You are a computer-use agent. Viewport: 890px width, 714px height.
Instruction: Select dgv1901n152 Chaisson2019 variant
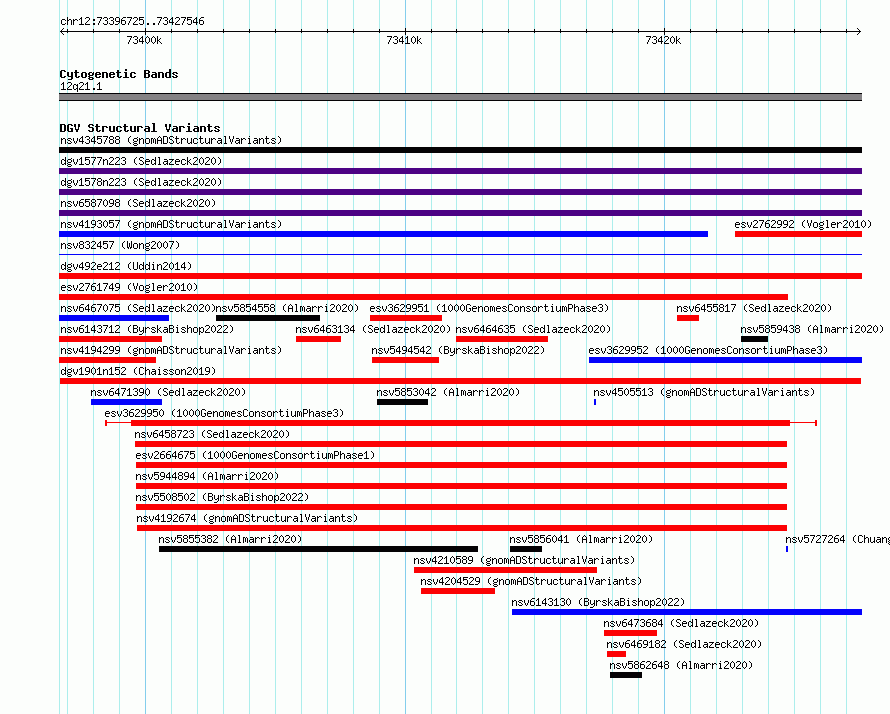[x=460, y=381]
